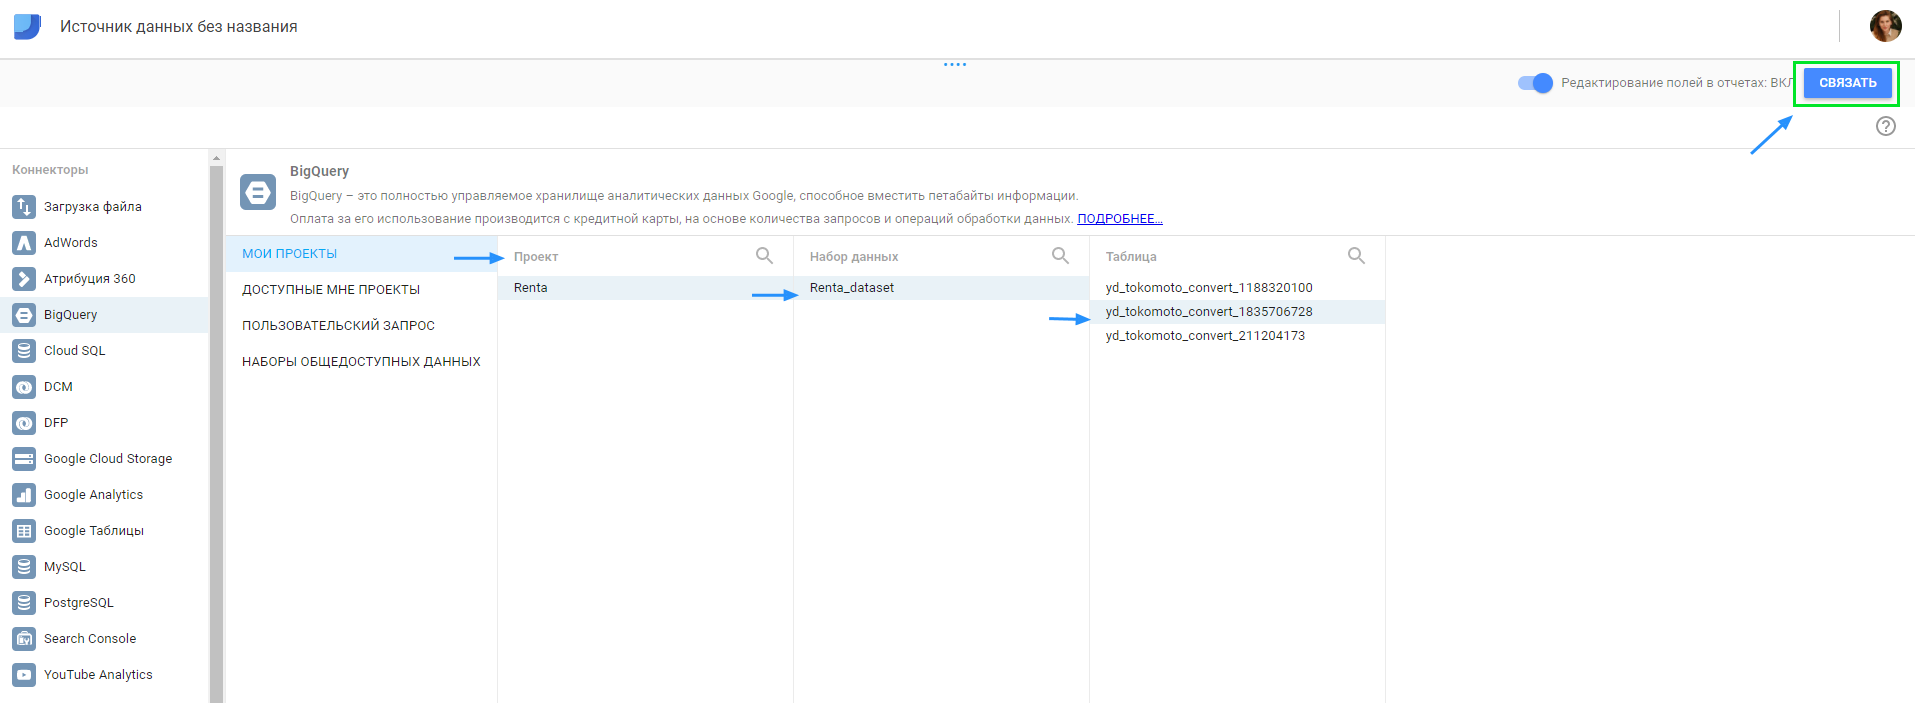1915x703 pixels.
Task: Click the Google Таблицы connector icon
Action: [24, 531]
